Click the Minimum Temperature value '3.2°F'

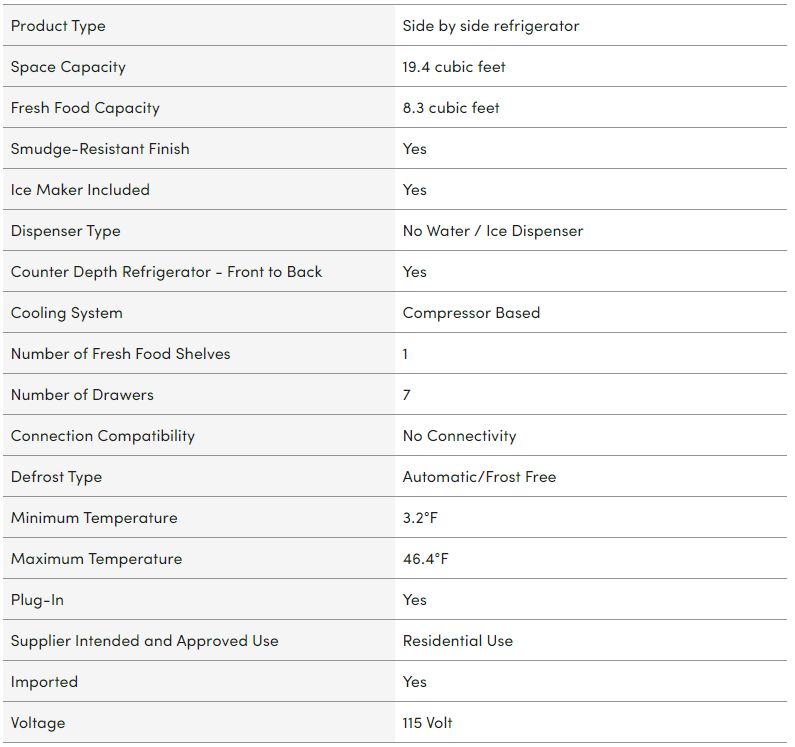pyautogui.click(x=420, y=518)
